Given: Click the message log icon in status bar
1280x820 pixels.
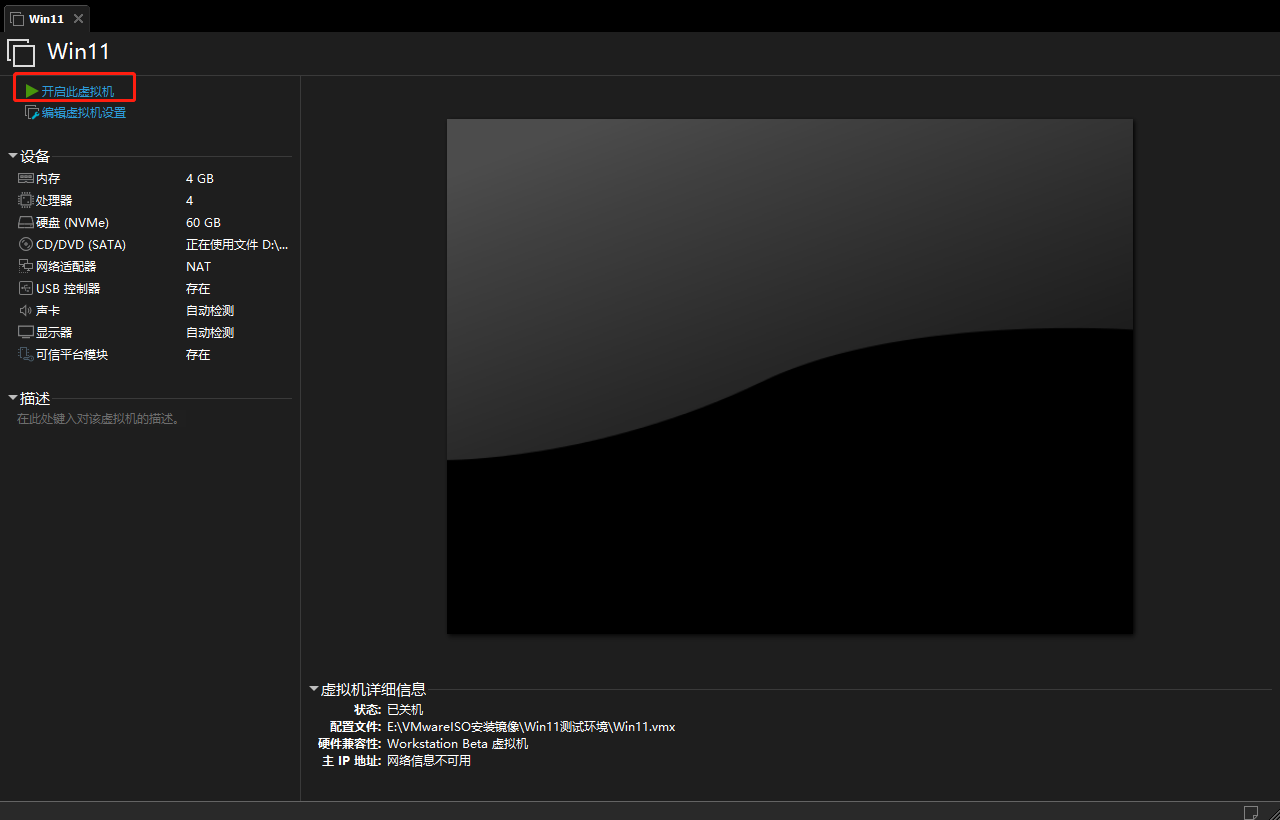Looking at the screenshot, I should 1250,811.
